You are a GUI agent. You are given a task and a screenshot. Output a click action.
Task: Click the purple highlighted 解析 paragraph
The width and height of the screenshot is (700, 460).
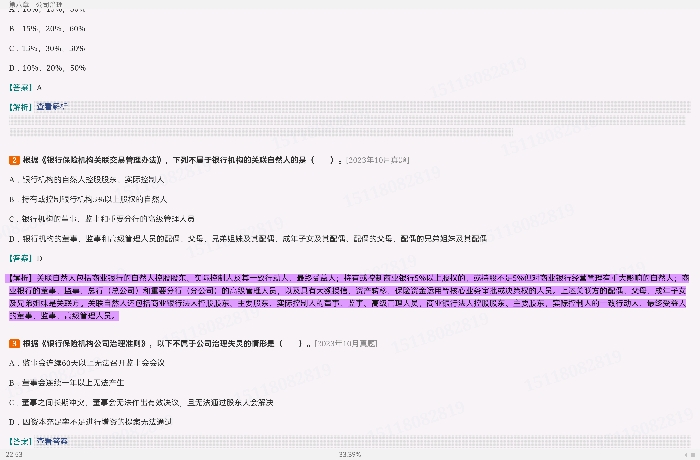pos(350,296)
